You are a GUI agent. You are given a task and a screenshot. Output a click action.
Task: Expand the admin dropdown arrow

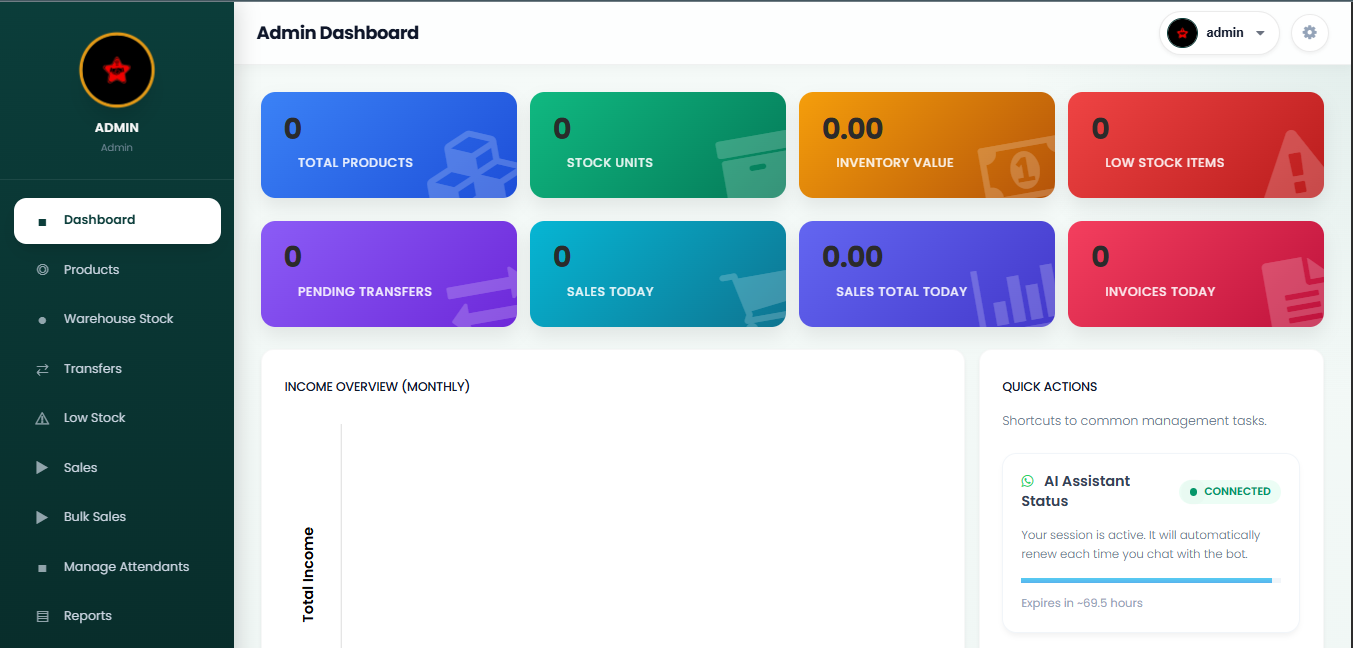1260,33
